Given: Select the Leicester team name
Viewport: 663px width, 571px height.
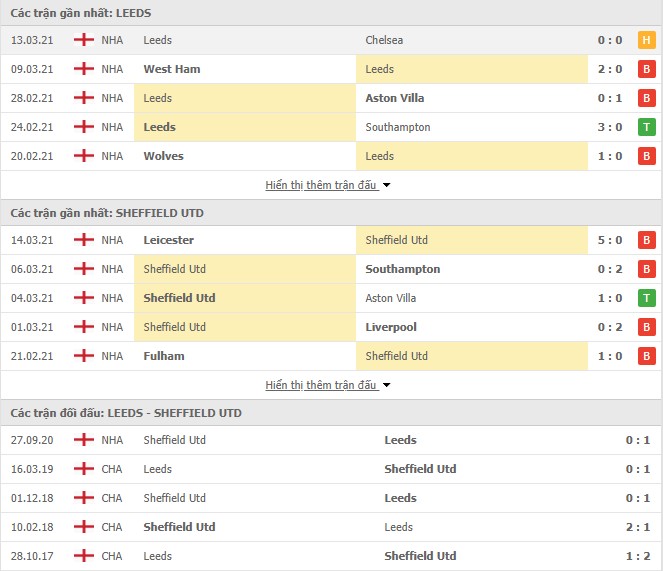Looking at the screenshot, I should pos(168,240).
